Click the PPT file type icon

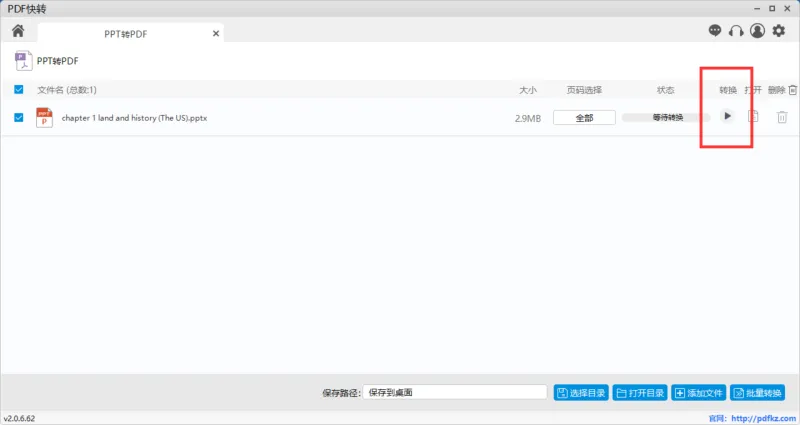click(44, 117)
